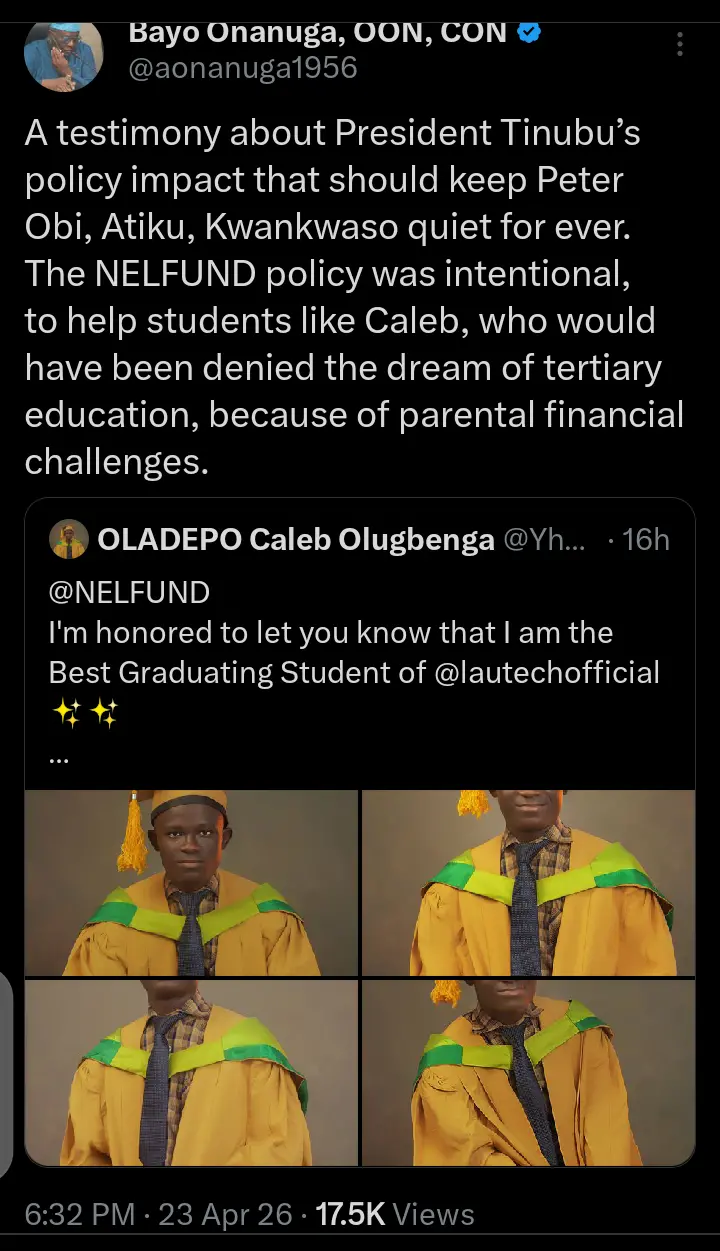Open the Bayo Onanuga, OON, CON display name
The image size is (720, 1251).
(x=318, y=31)
